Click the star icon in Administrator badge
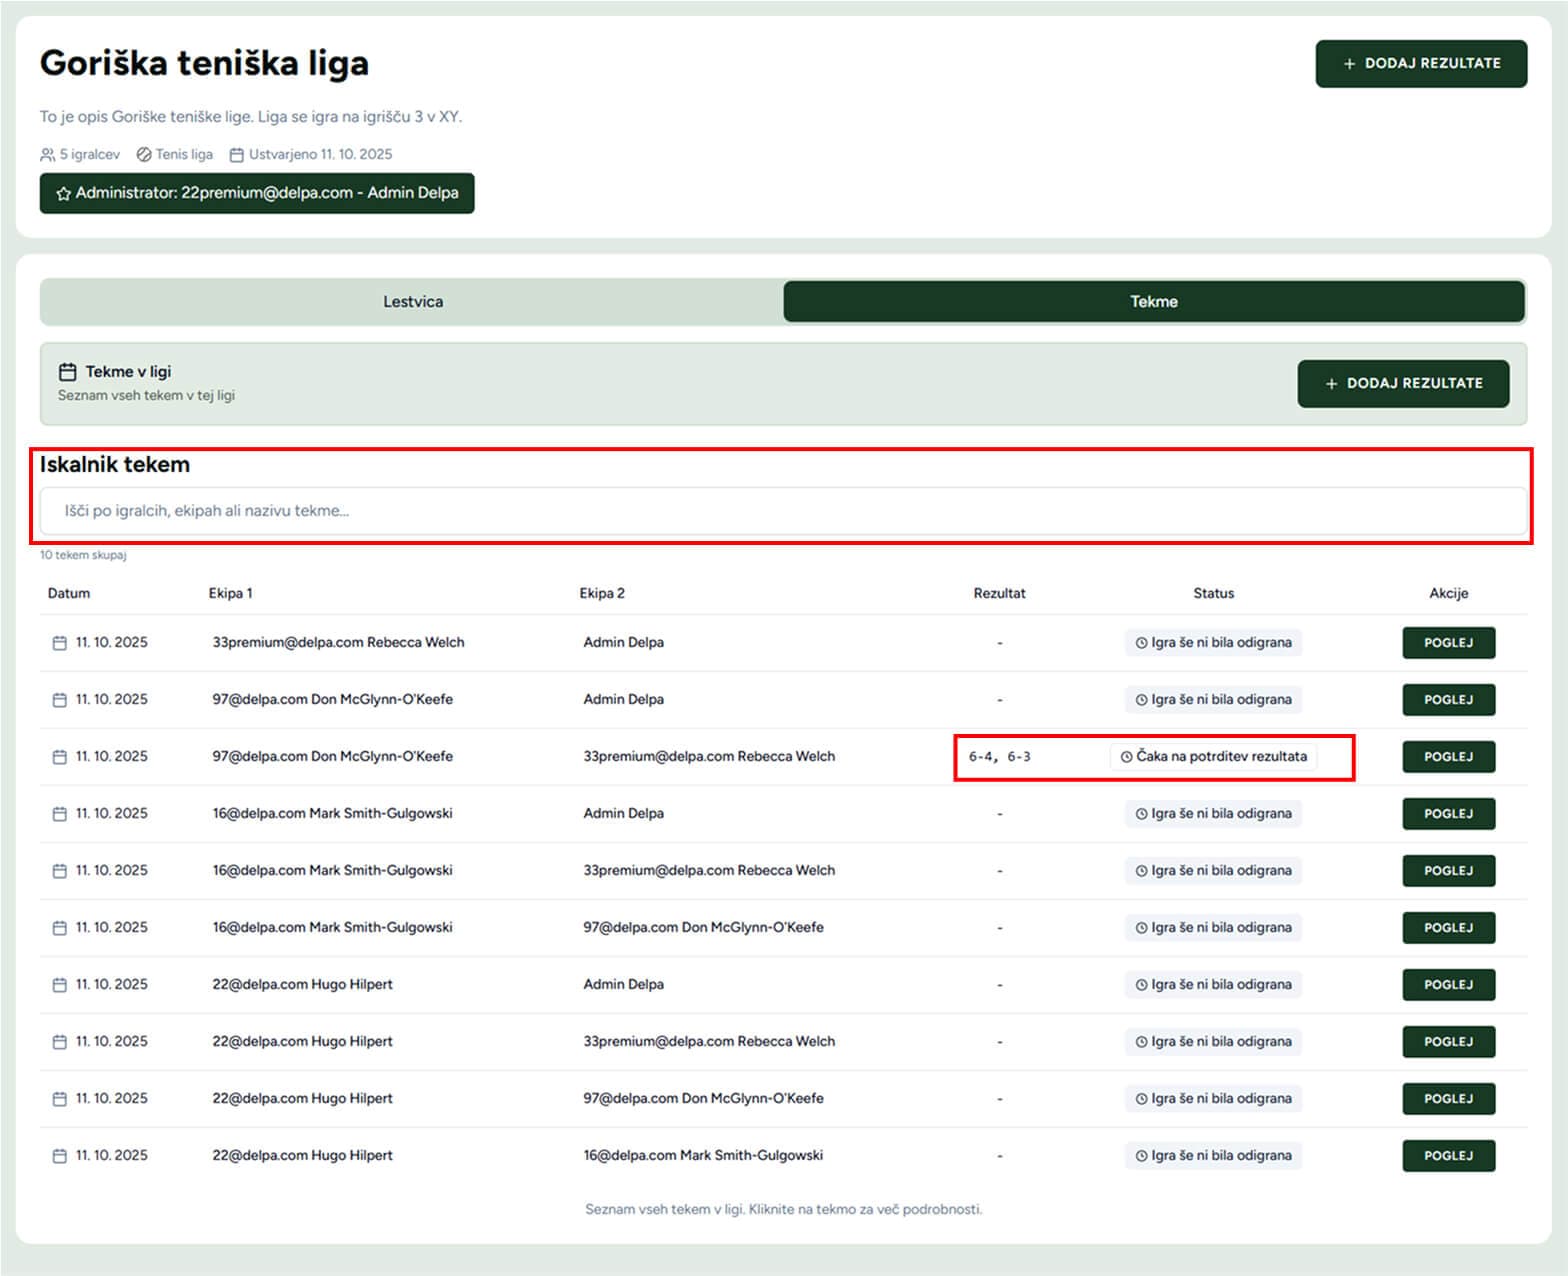1568x1276 pixels. coord(63,194)
